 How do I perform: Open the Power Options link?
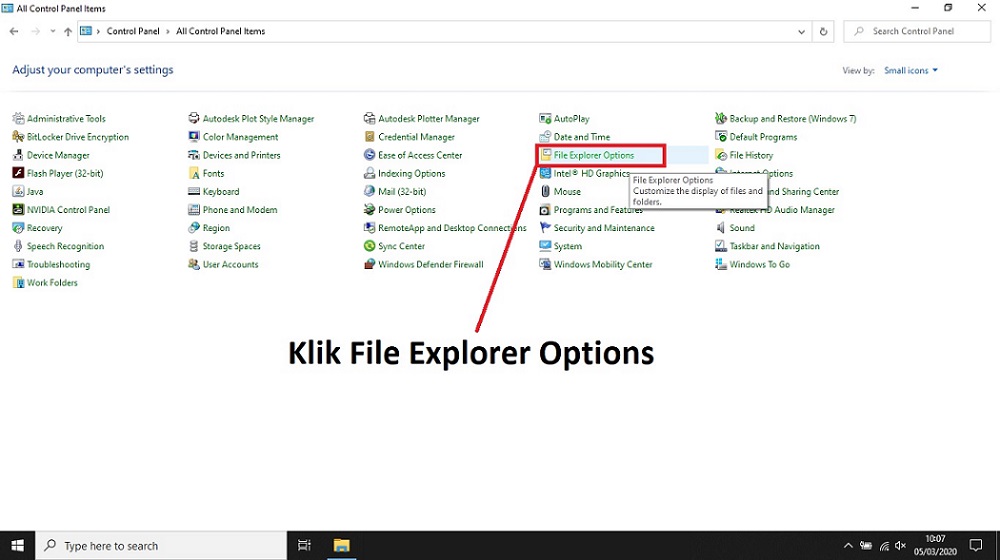[x=407, y=209]
